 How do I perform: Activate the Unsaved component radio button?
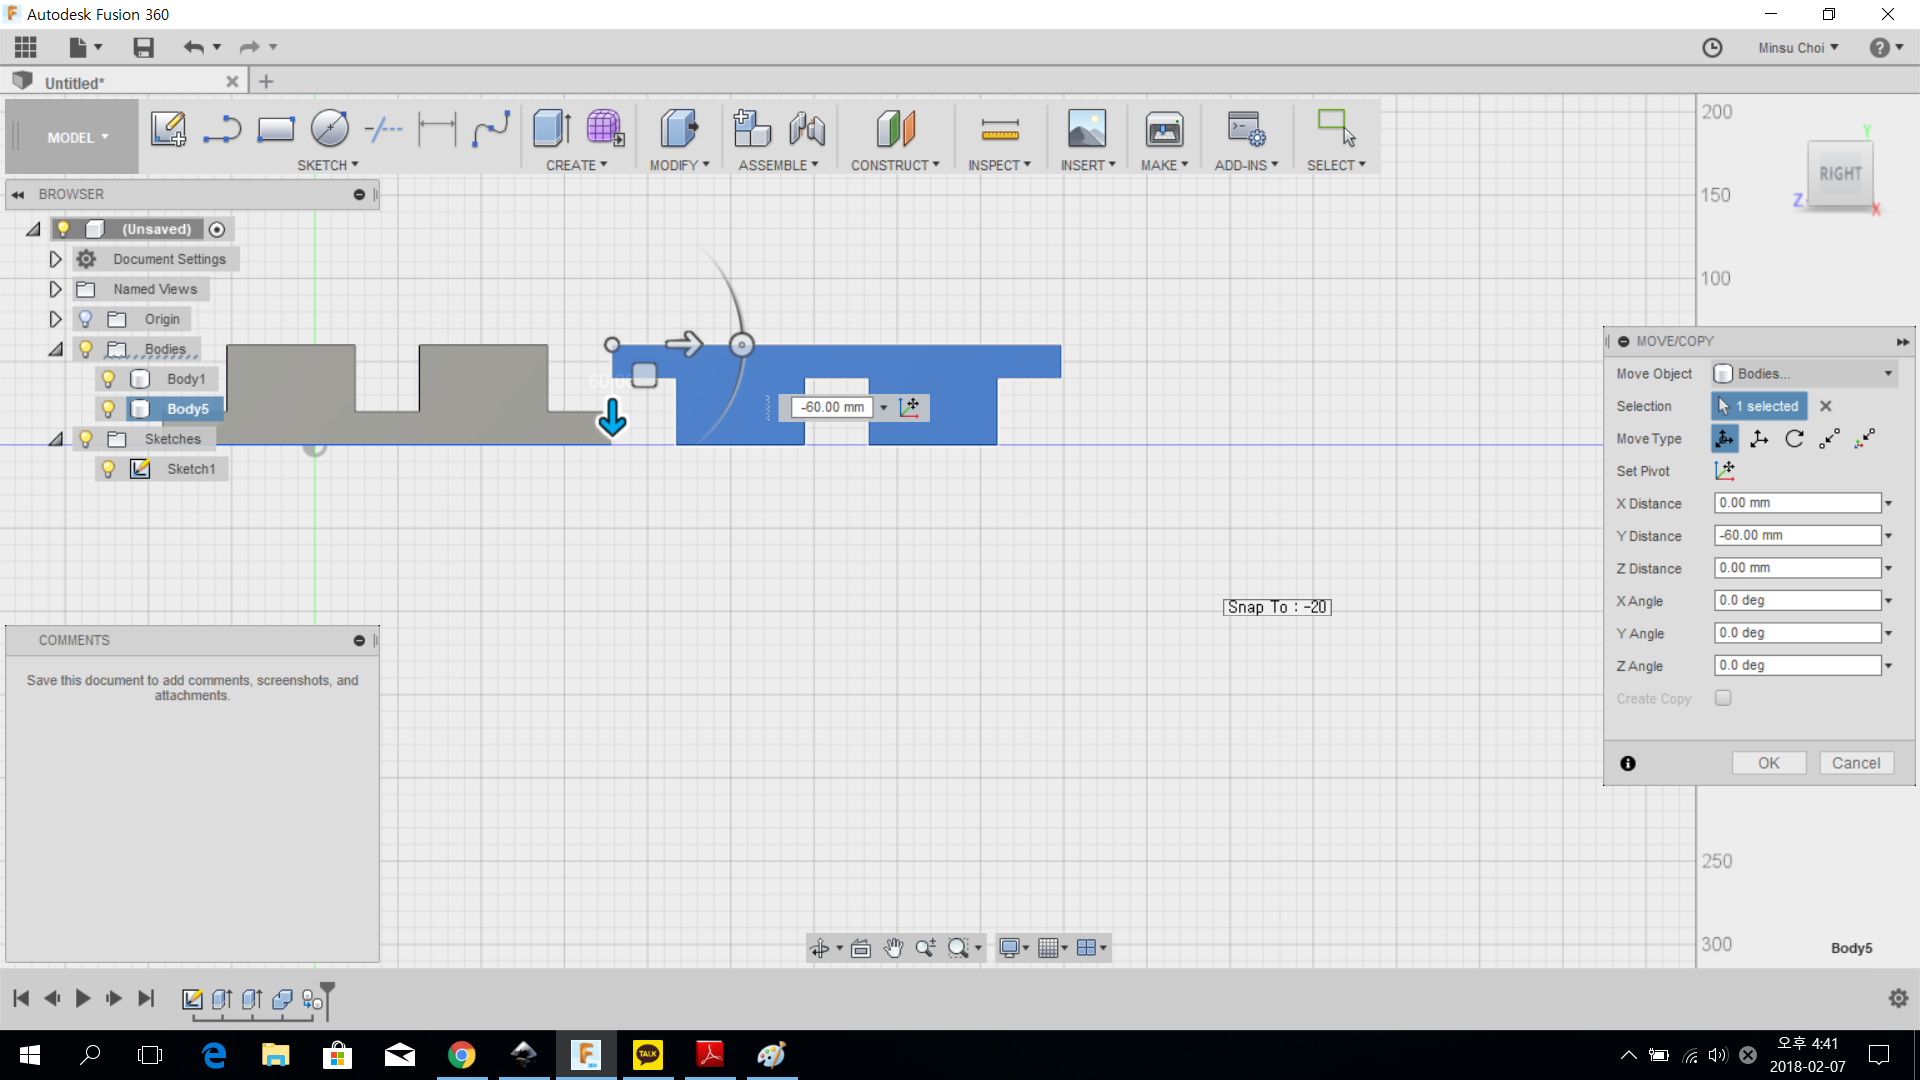217,229
